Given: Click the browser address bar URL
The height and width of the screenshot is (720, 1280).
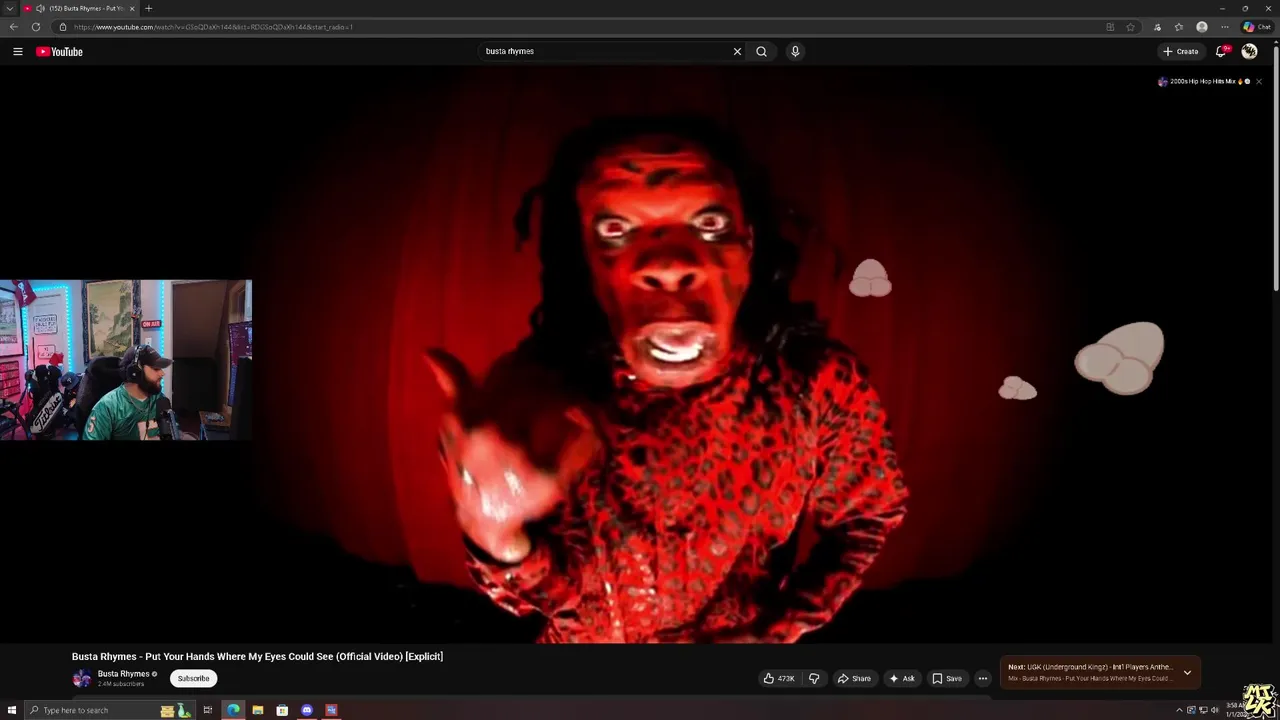Looking at the screenshot, I should 213,27.
